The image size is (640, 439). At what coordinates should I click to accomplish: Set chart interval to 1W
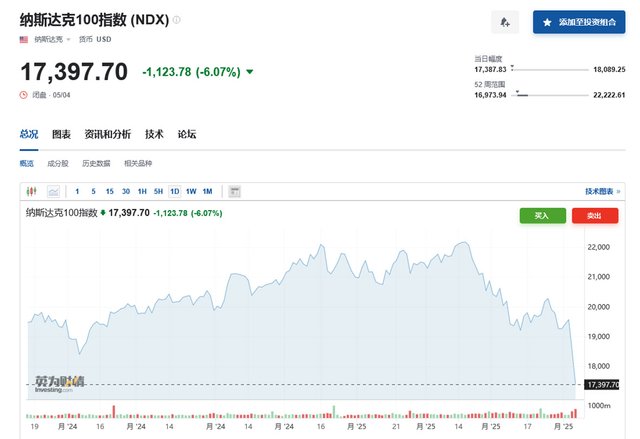pos(191,191)
